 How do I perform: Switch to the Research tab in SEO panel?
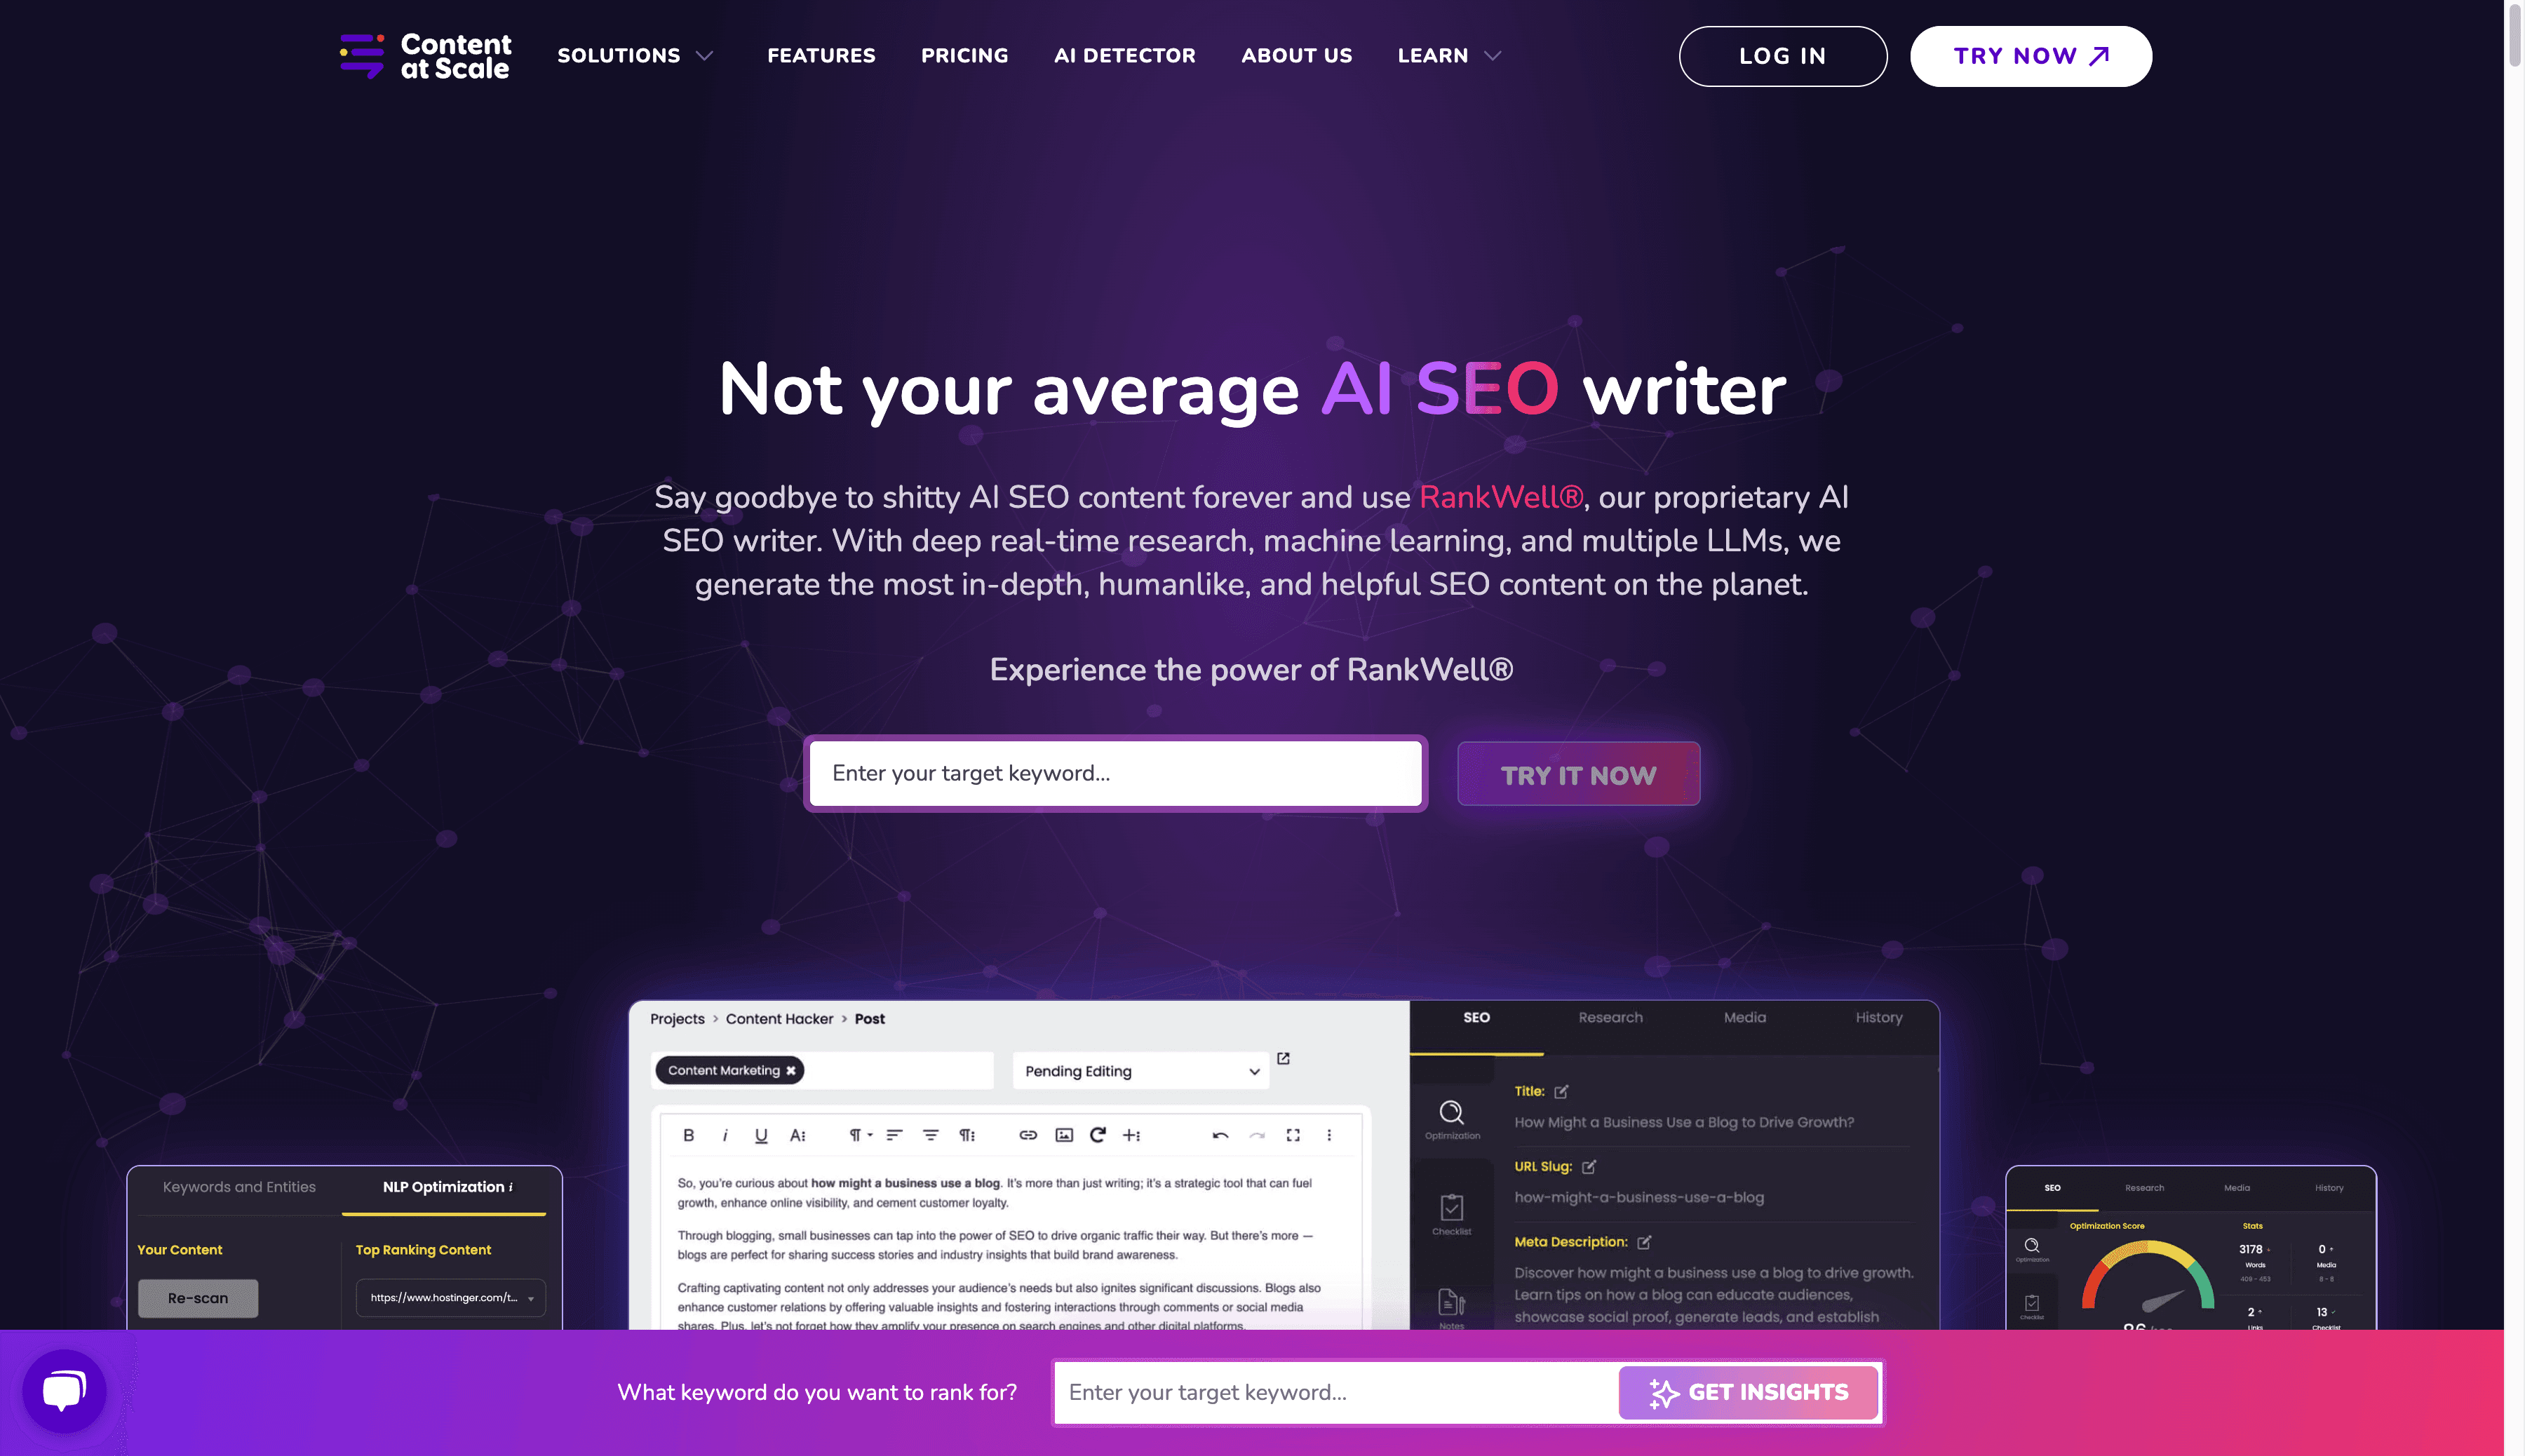point(1610,1018)
